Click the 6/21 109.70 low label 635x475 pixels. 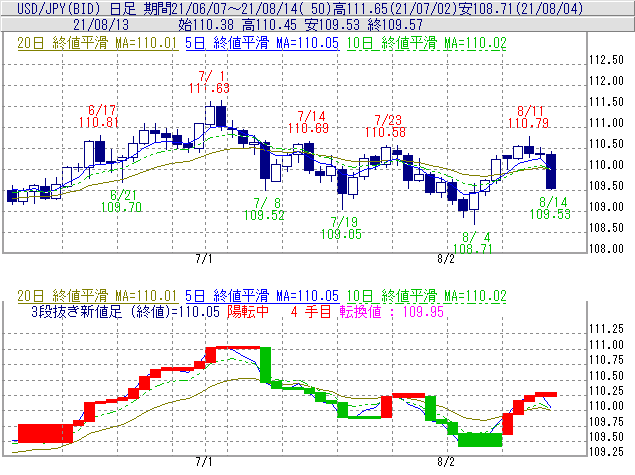[121, 201]
